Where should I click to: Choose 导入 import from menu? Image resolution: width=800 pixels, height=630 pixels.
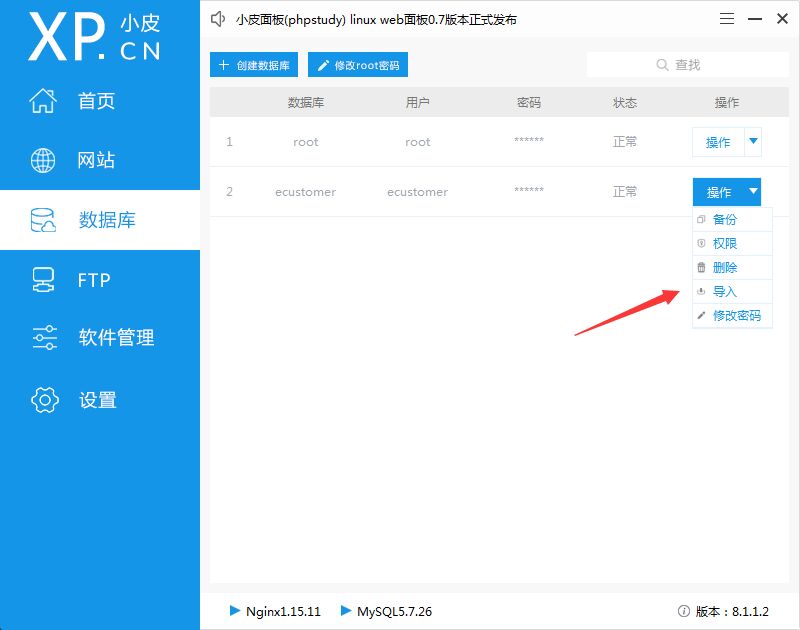(x=732, y=291)
